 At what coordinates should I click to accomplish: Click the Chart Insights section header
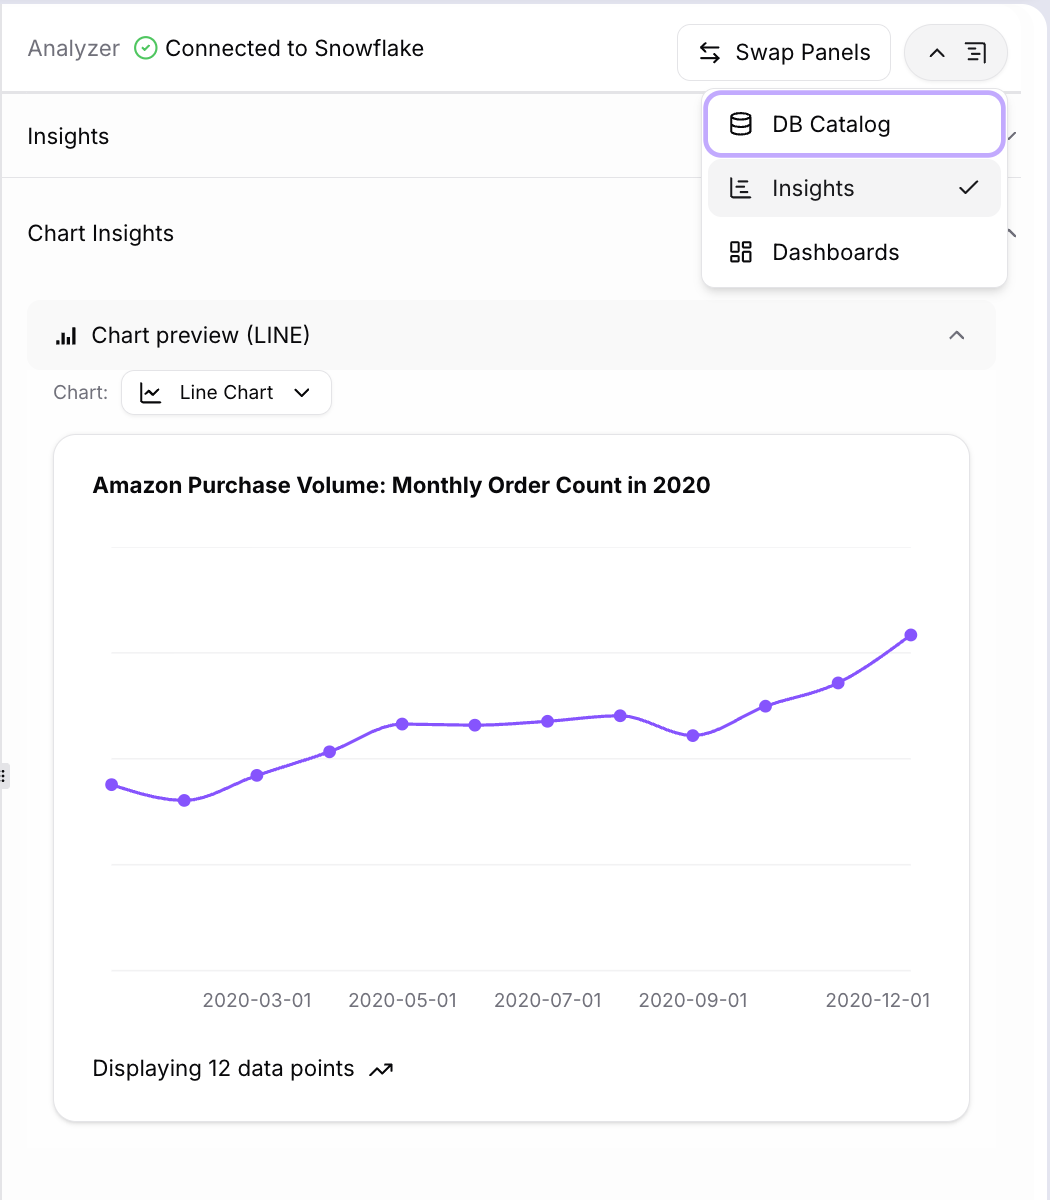click(x=101, y=233)
